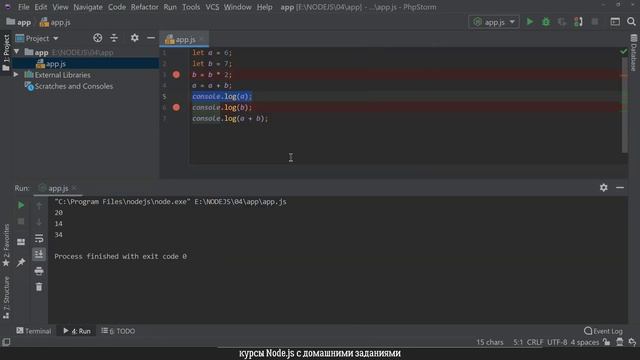The image size is (640, 360).
Task: Hide the Project panel with the minus icon
Action: tap(151, 38)
